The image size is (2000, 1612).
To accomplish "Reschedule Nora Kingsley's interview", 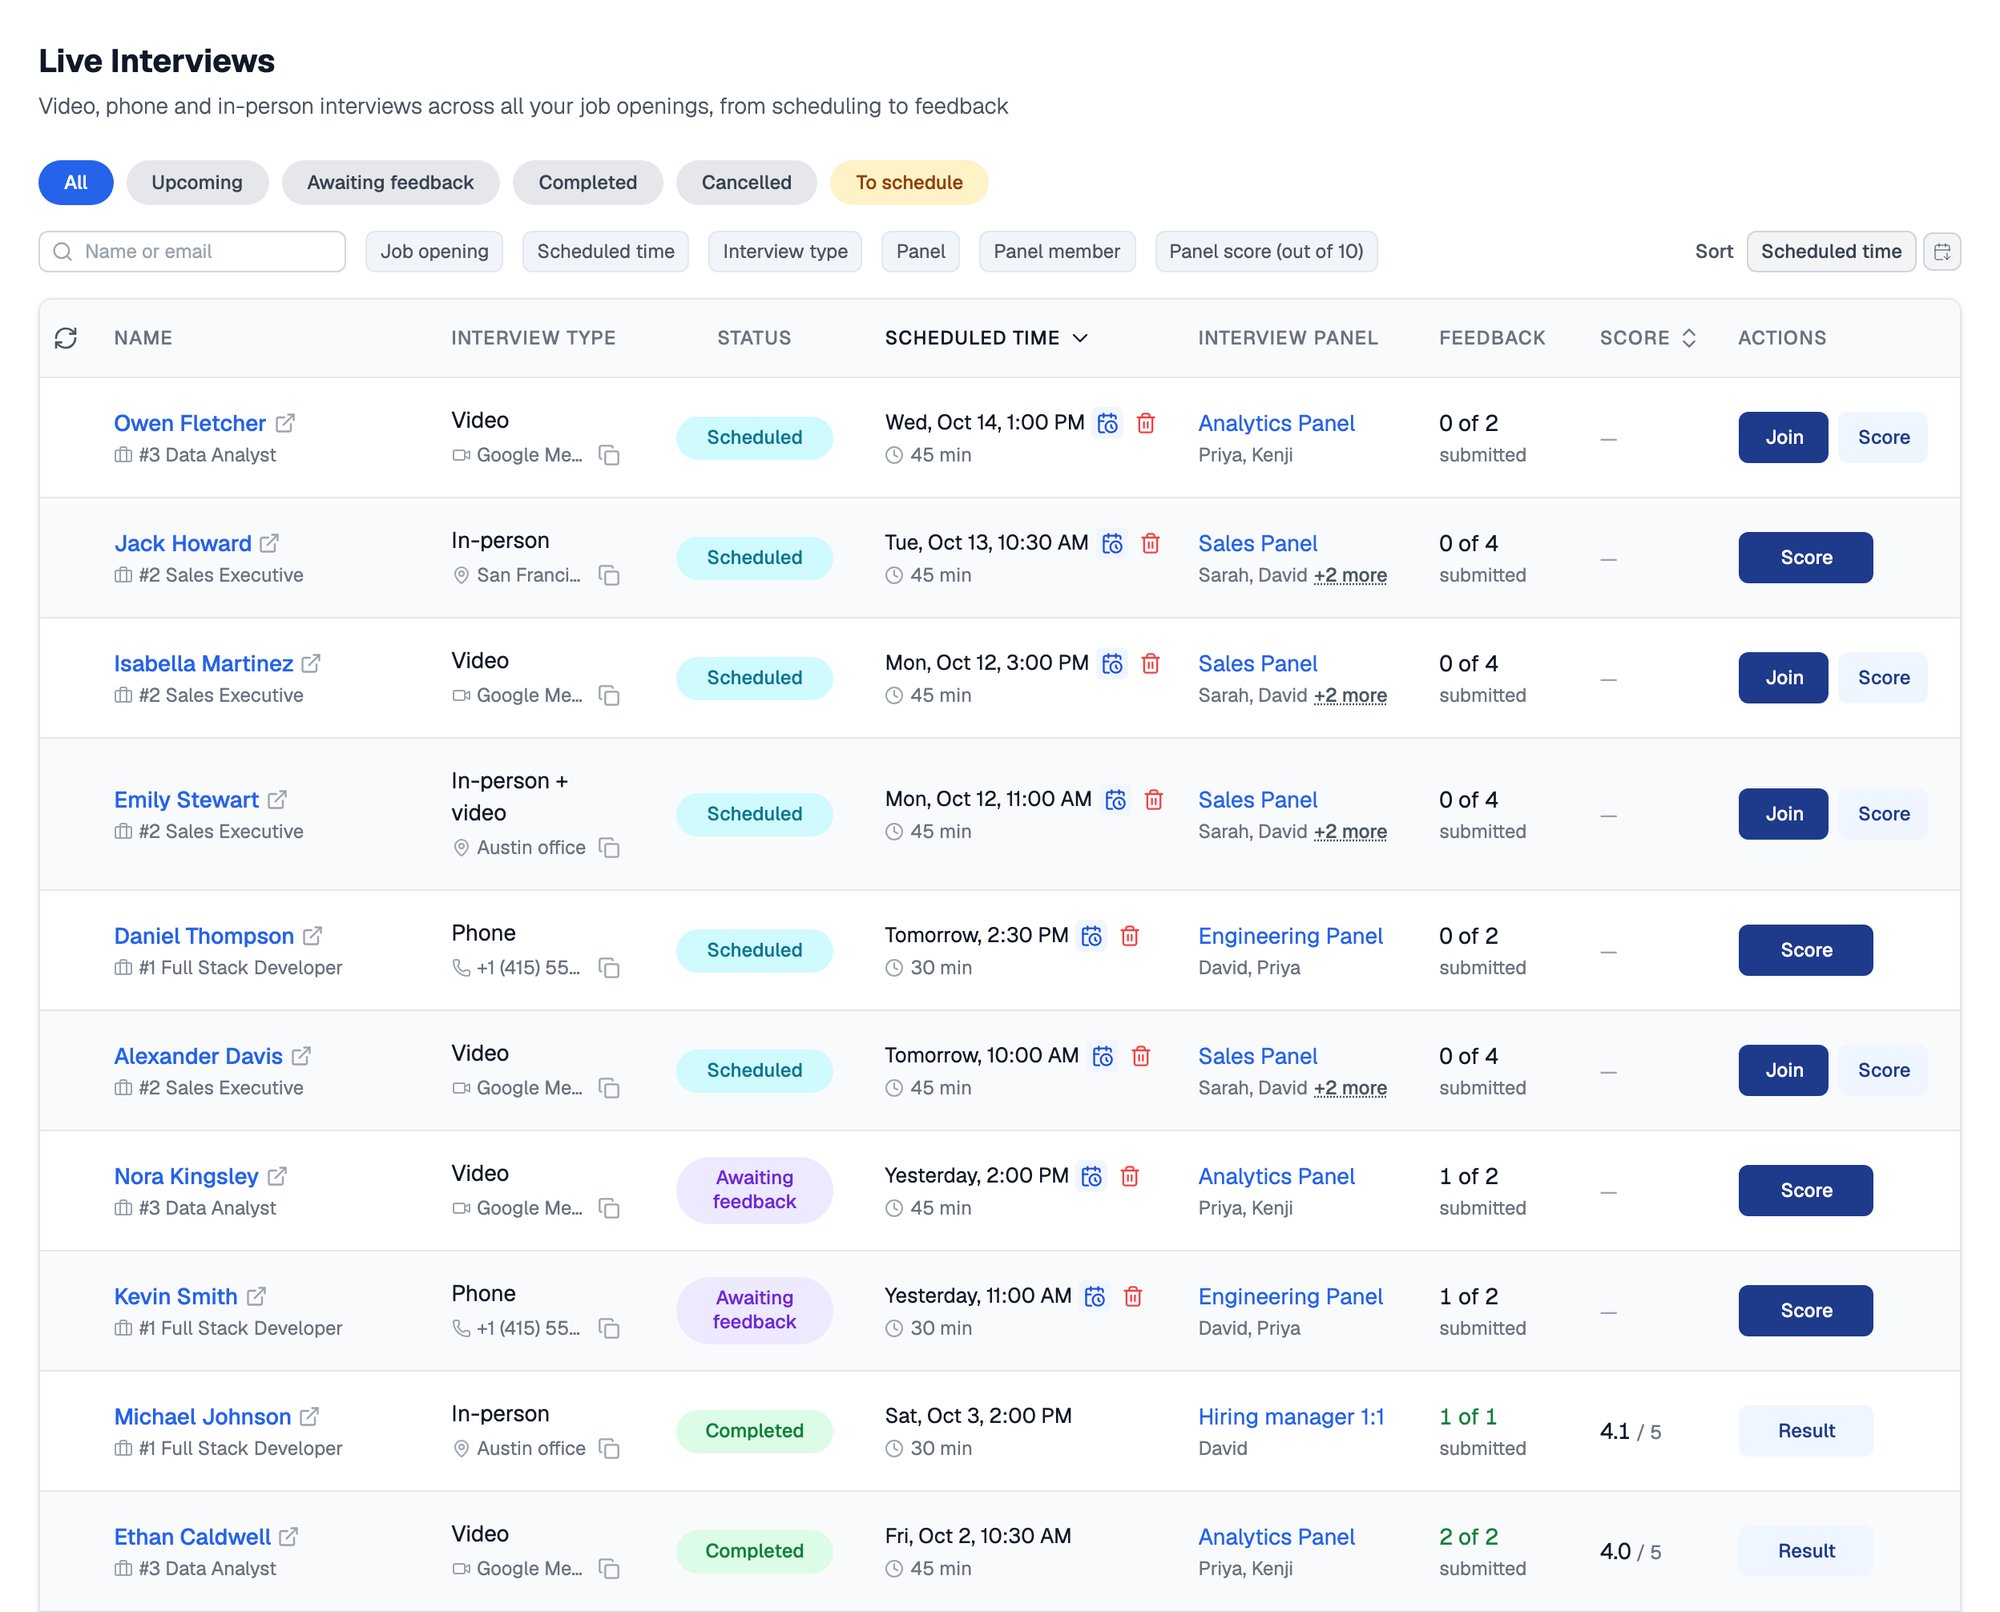I will pyautogui.click(x=1092, y=1176).
